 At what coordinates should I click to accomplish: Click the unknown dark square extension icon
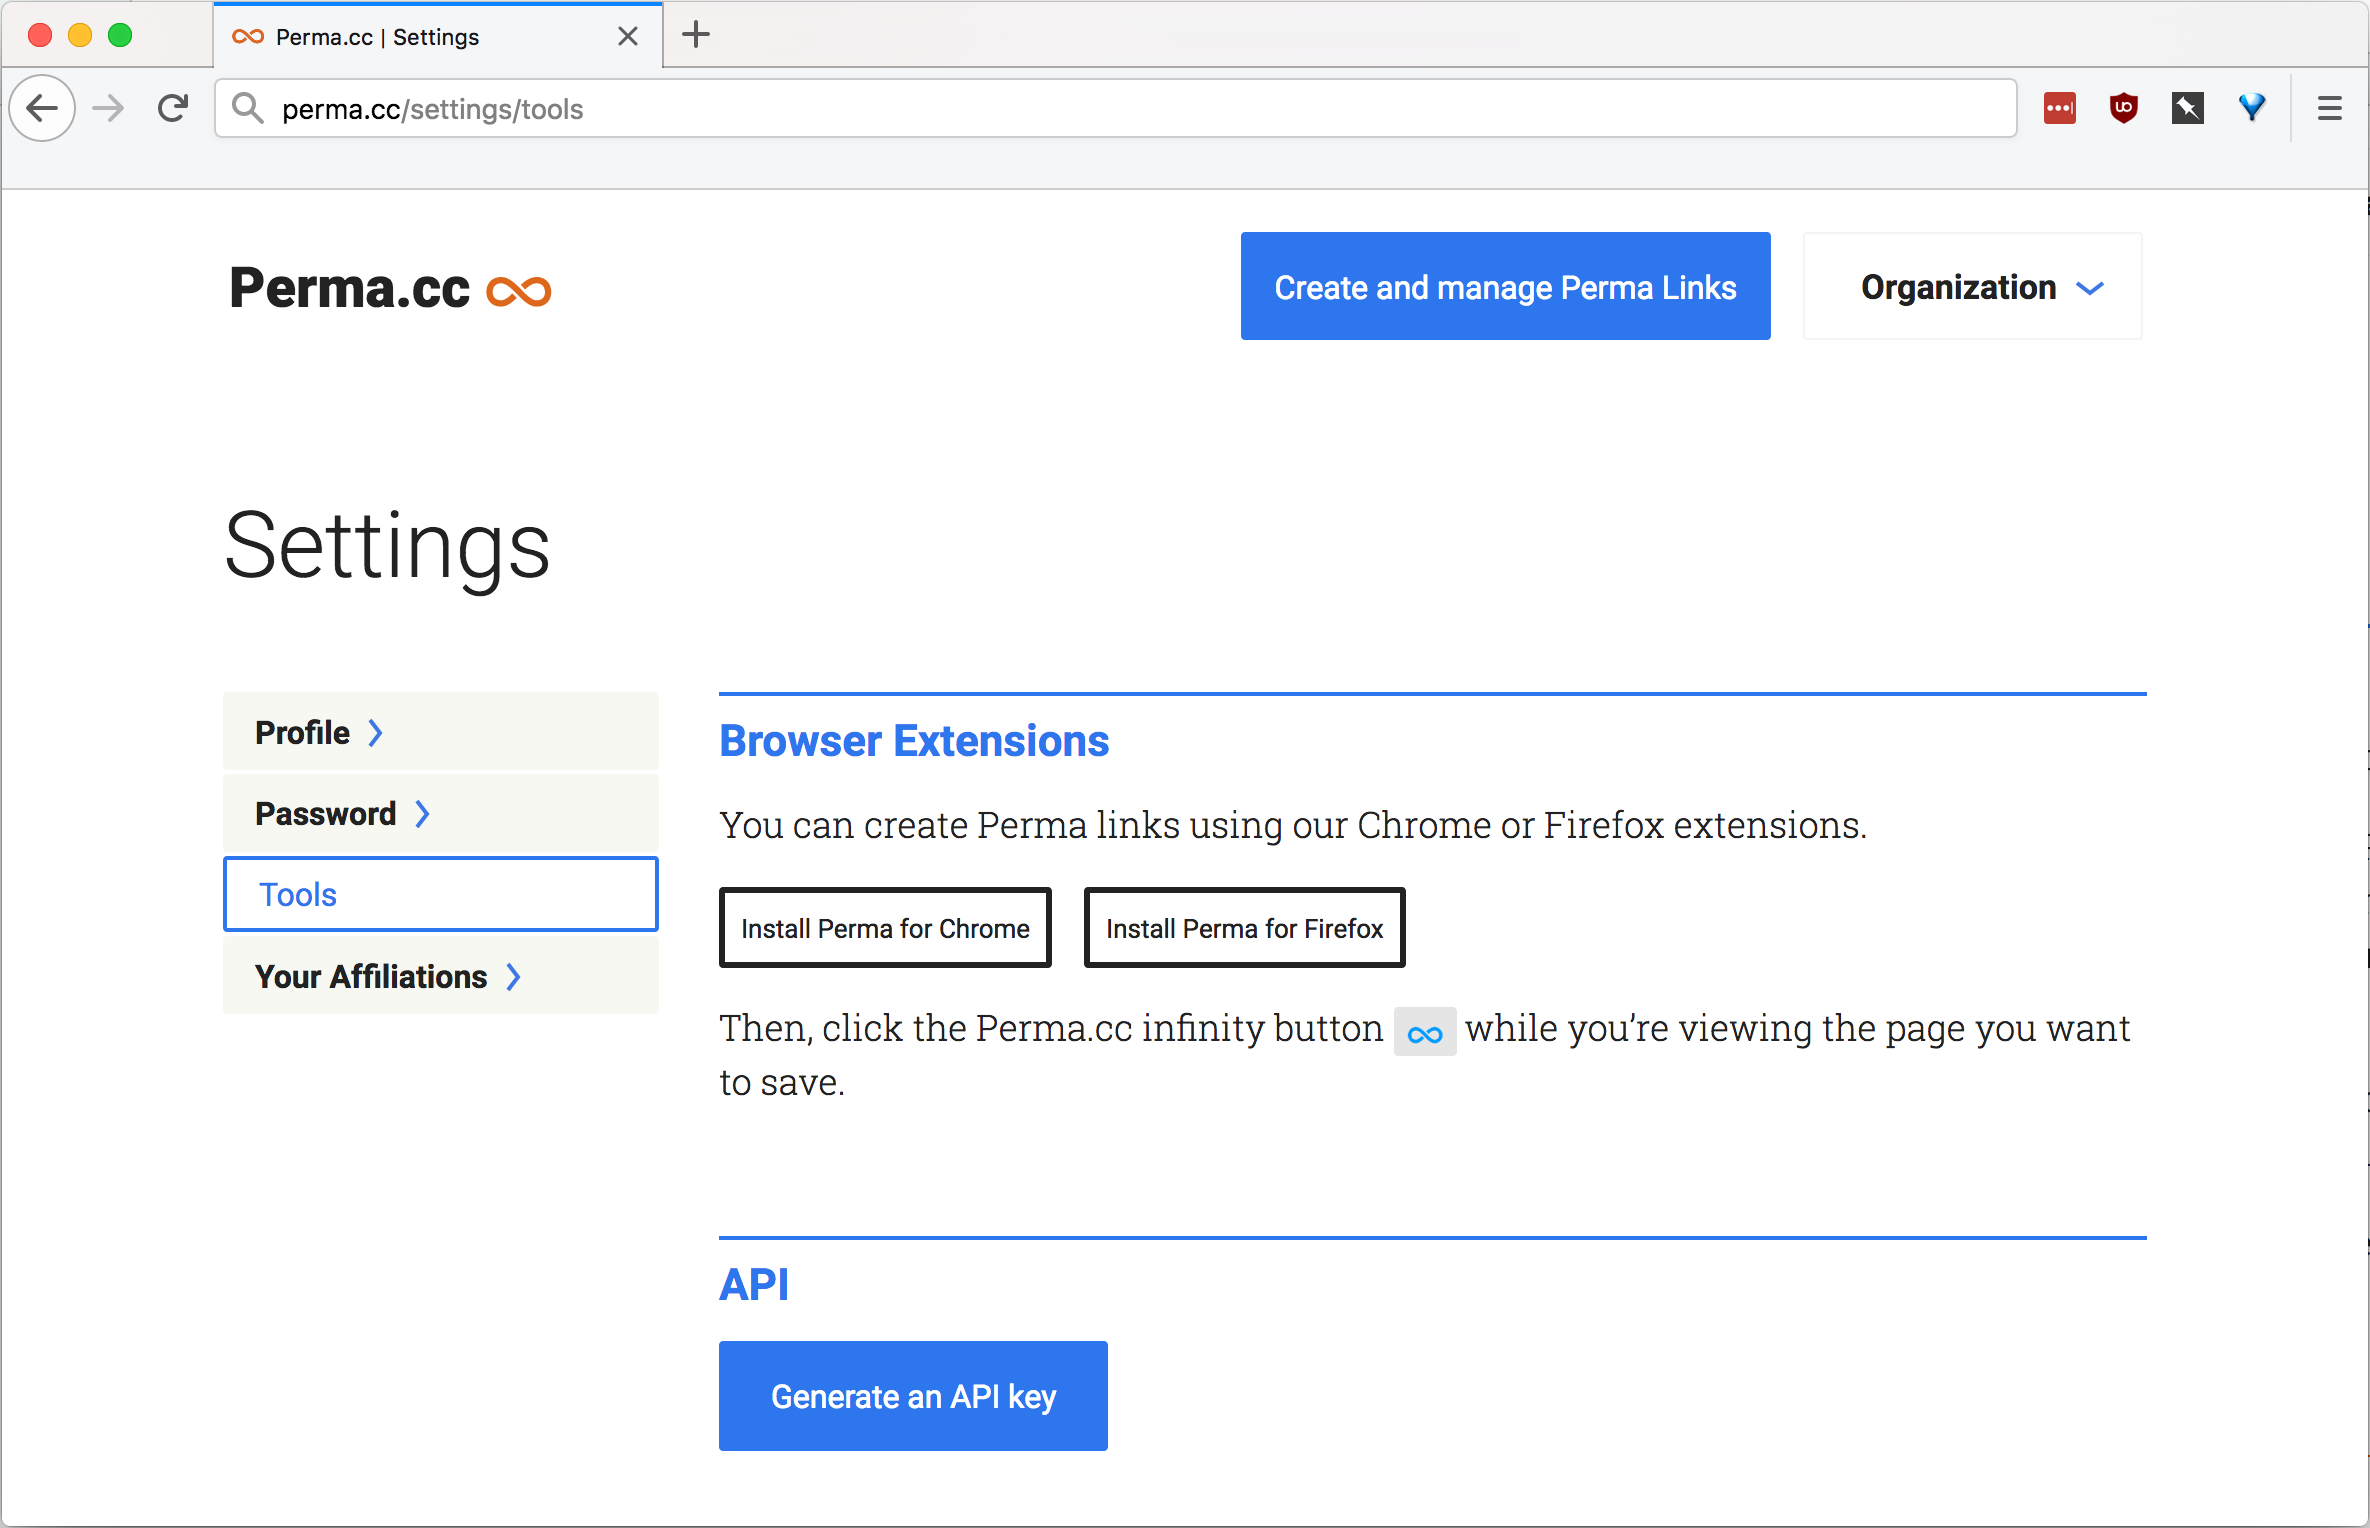2187,107
